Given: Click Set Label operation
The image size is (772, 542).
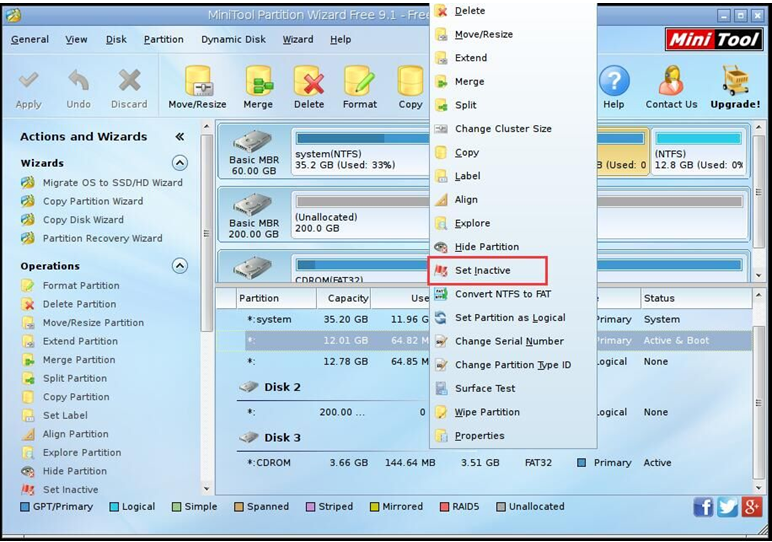Looking at the screenshot, I should pos(55,416).
